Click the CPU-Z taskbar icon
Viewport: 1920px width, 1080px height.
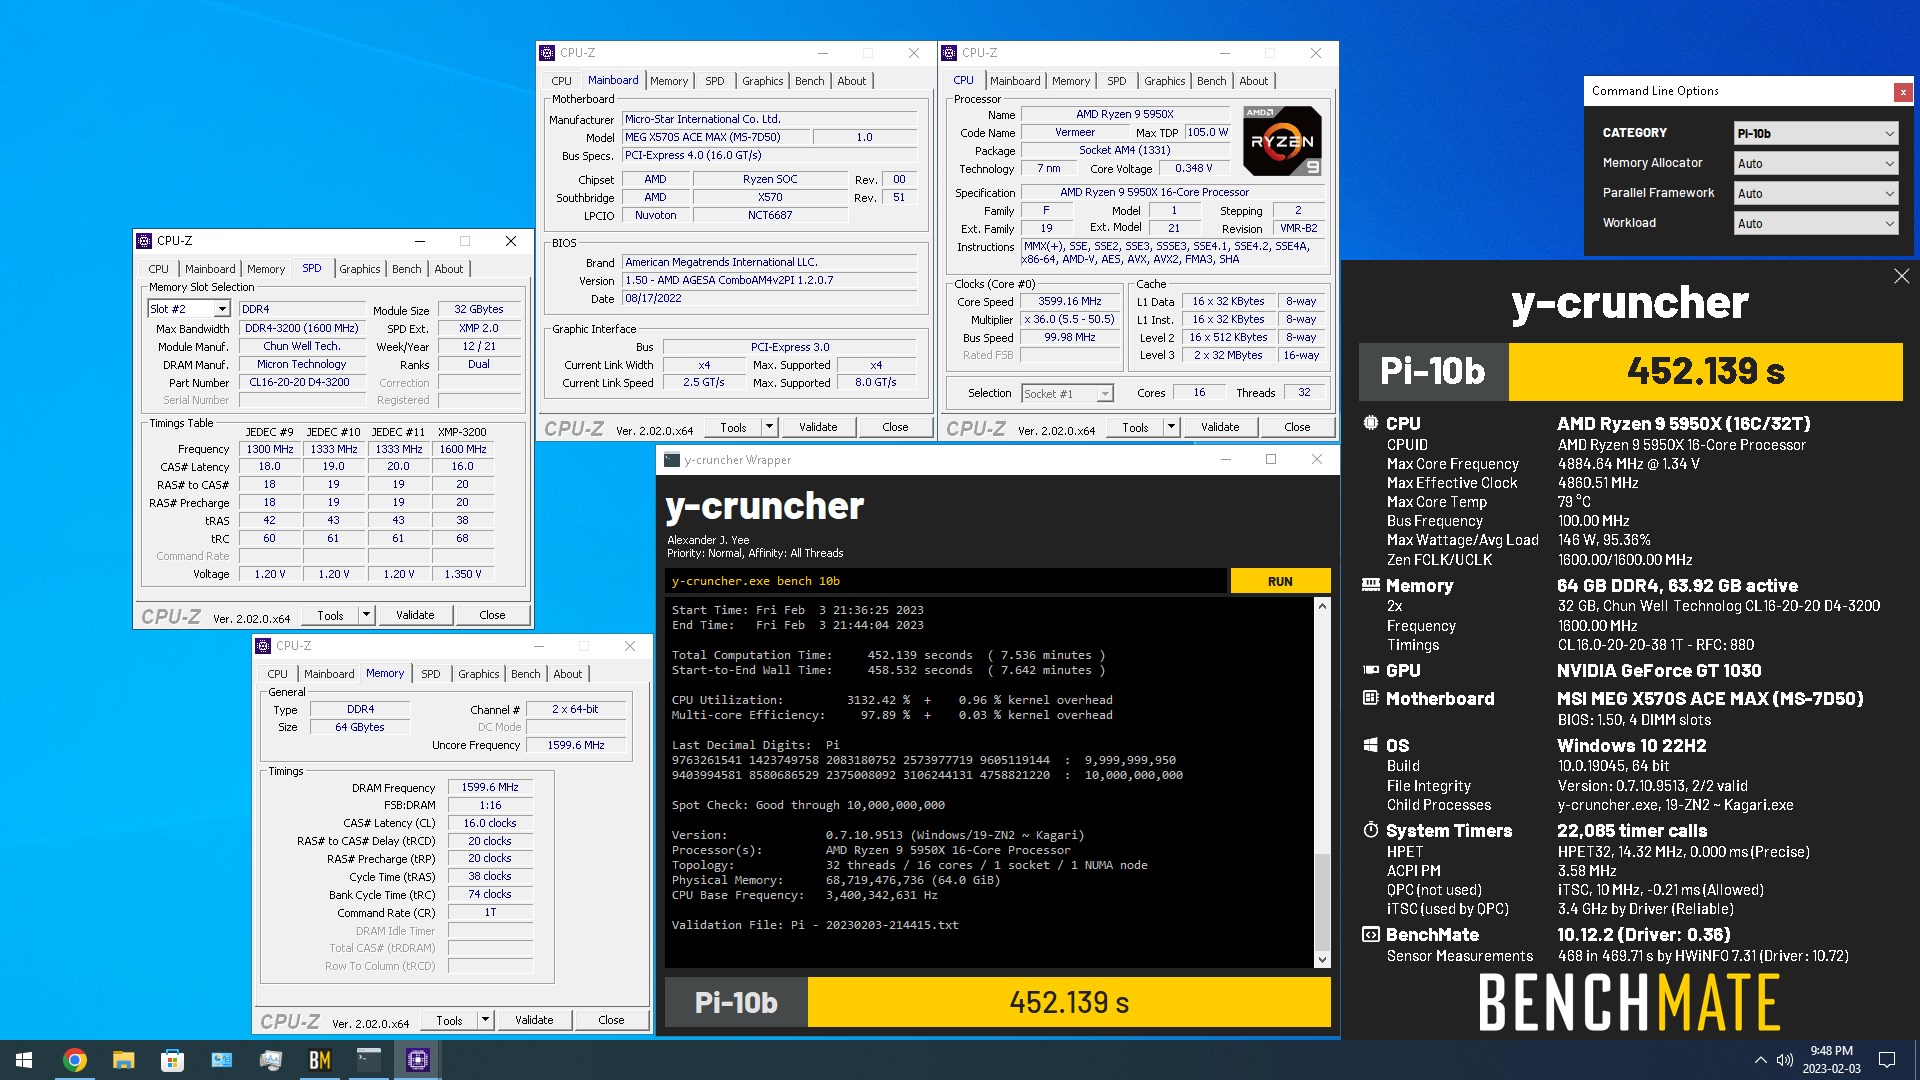(418, 1060)
